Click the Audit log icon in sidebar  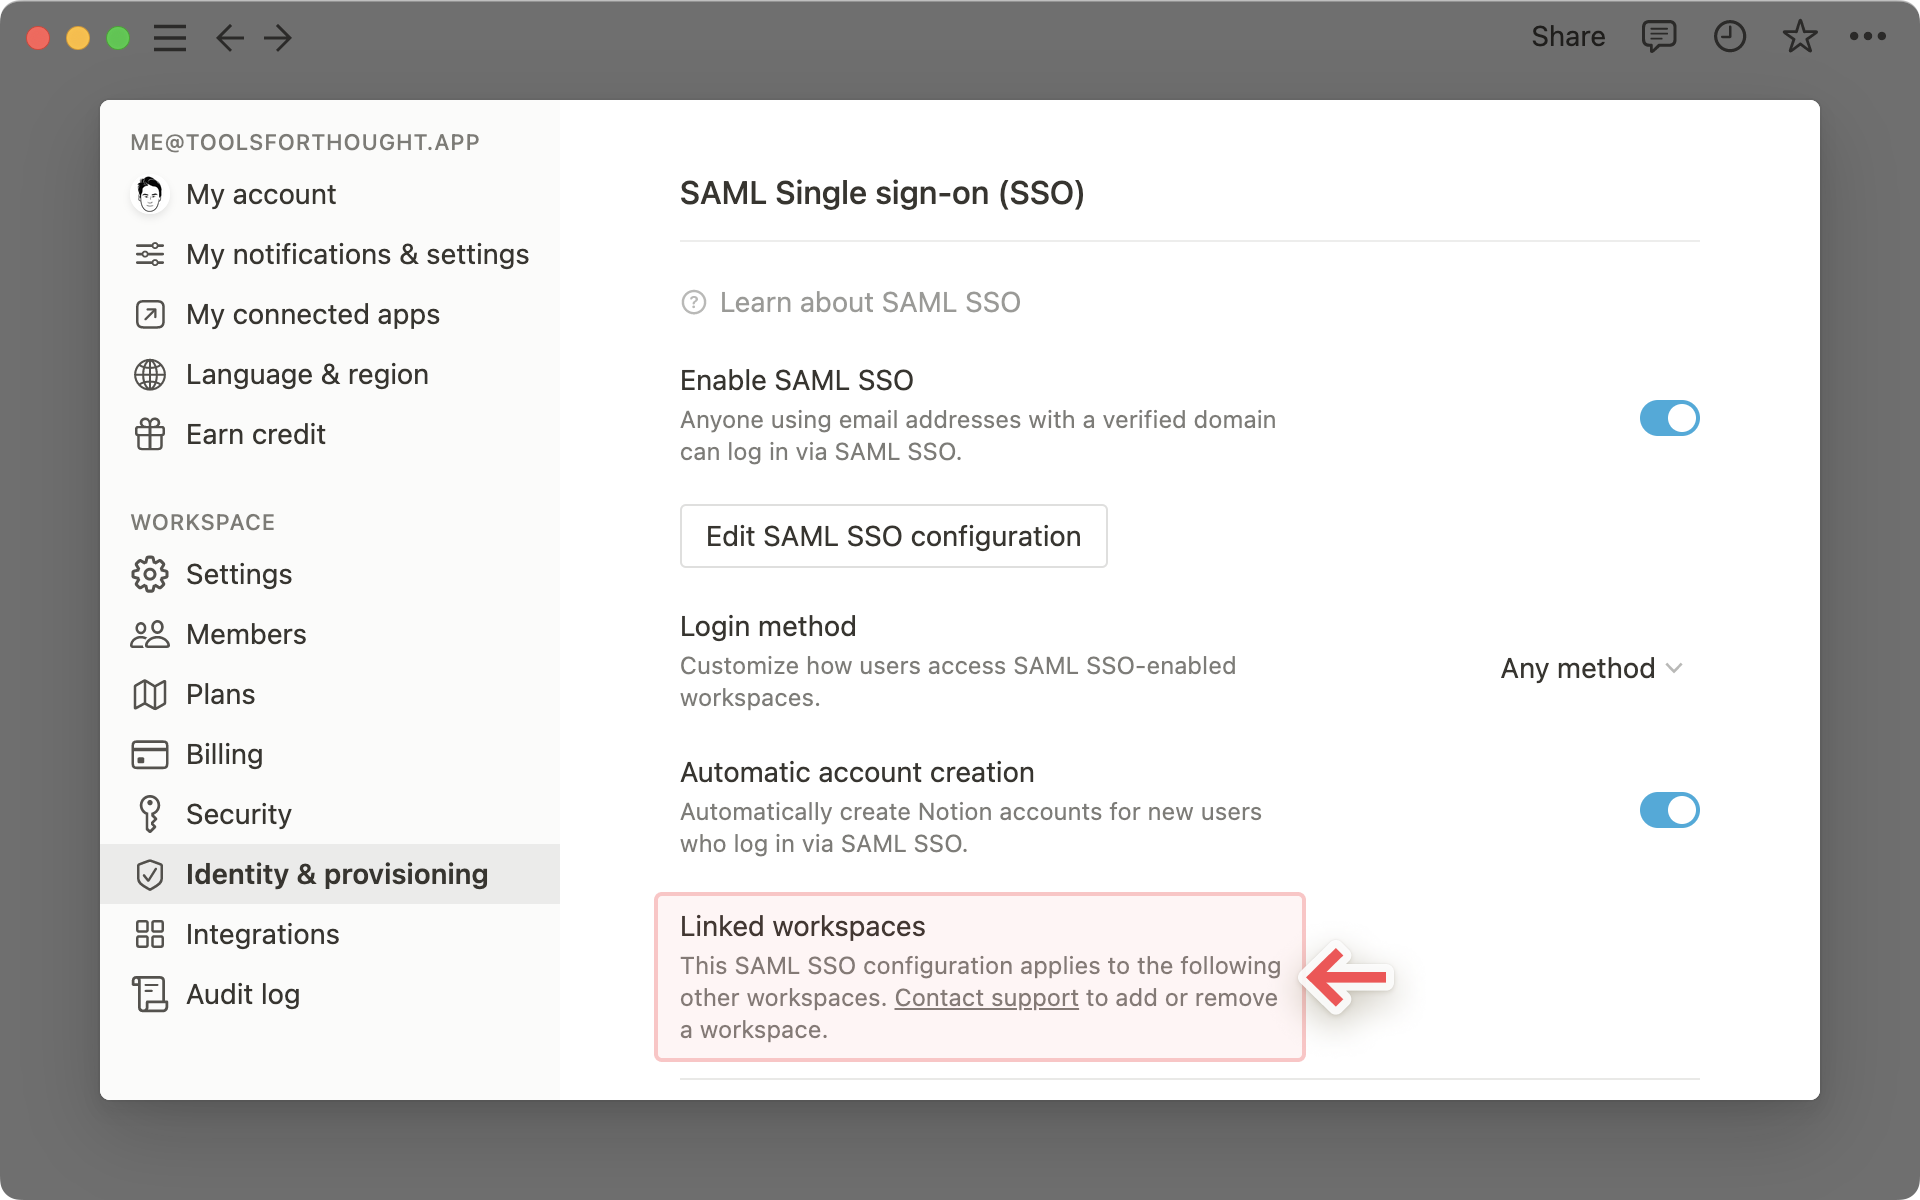(149, 994)
